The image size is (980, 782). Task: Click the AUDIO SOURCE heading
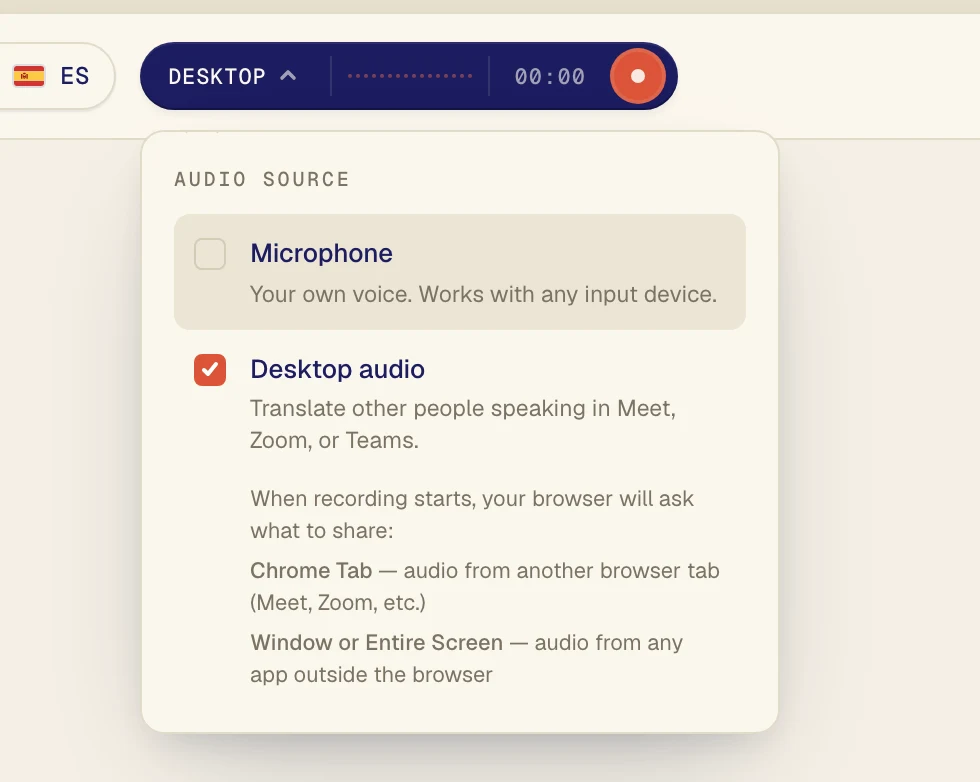coord(261,179)
